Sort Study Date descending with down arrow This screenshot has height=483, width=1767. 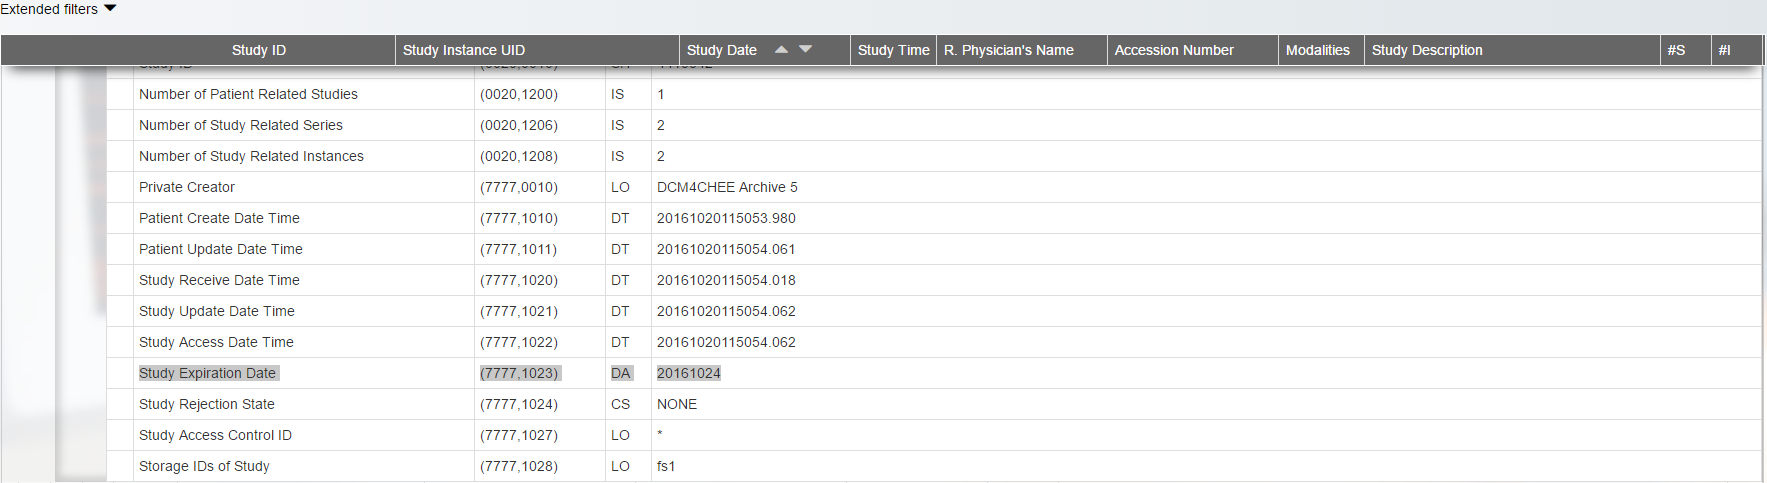tap(805, 49)
